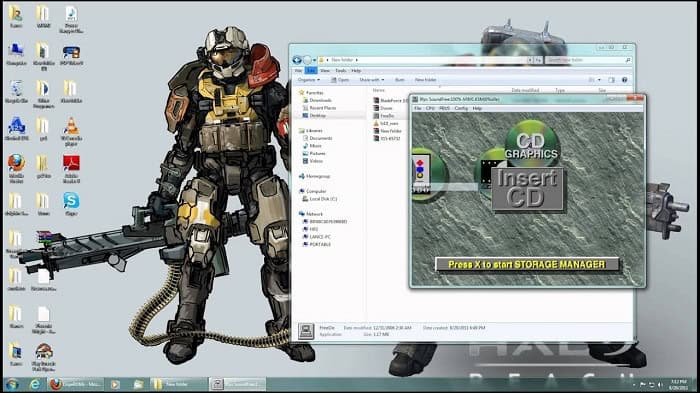Click Internet Explorer in the taskbar
This screenshot has height=393, width=700.
click(35, 384)
